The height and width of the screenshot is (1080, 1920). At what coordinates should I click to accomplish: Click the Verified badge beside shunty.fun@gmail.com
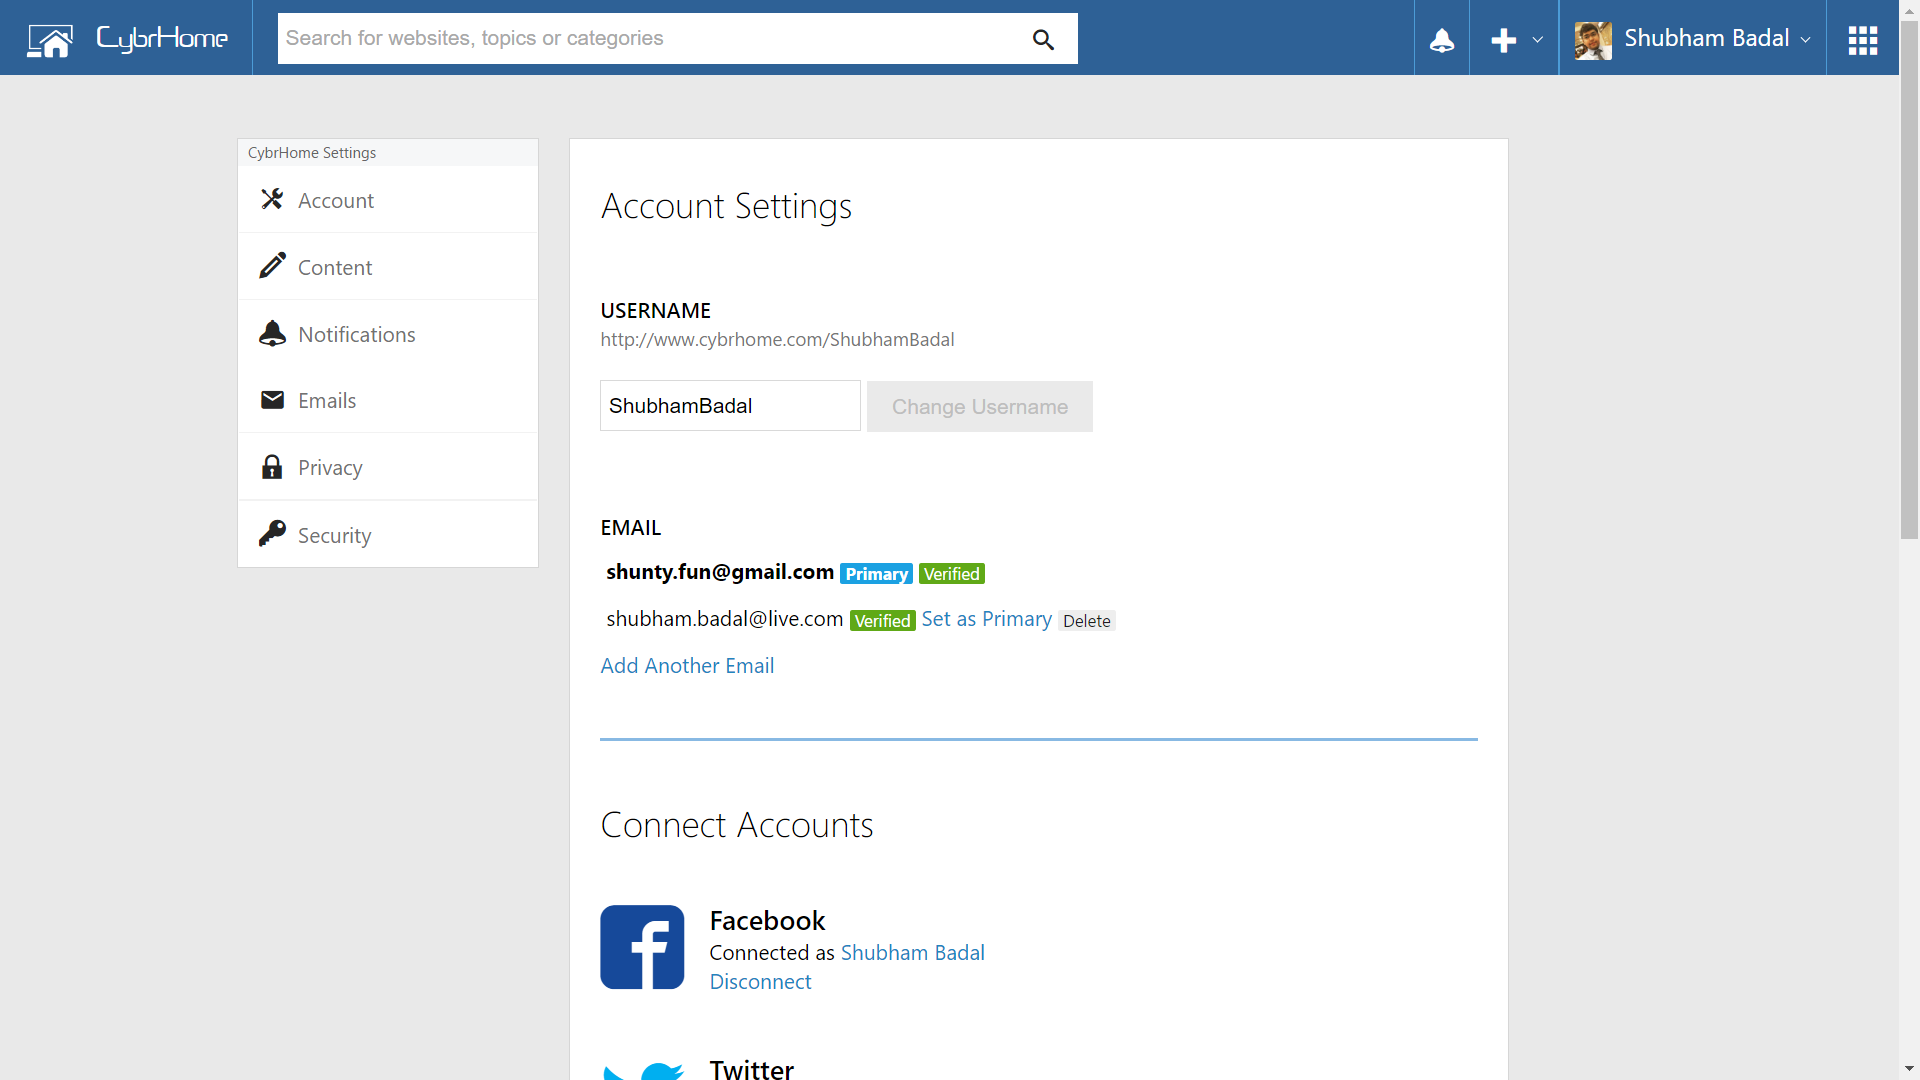(x=952, y=574)
